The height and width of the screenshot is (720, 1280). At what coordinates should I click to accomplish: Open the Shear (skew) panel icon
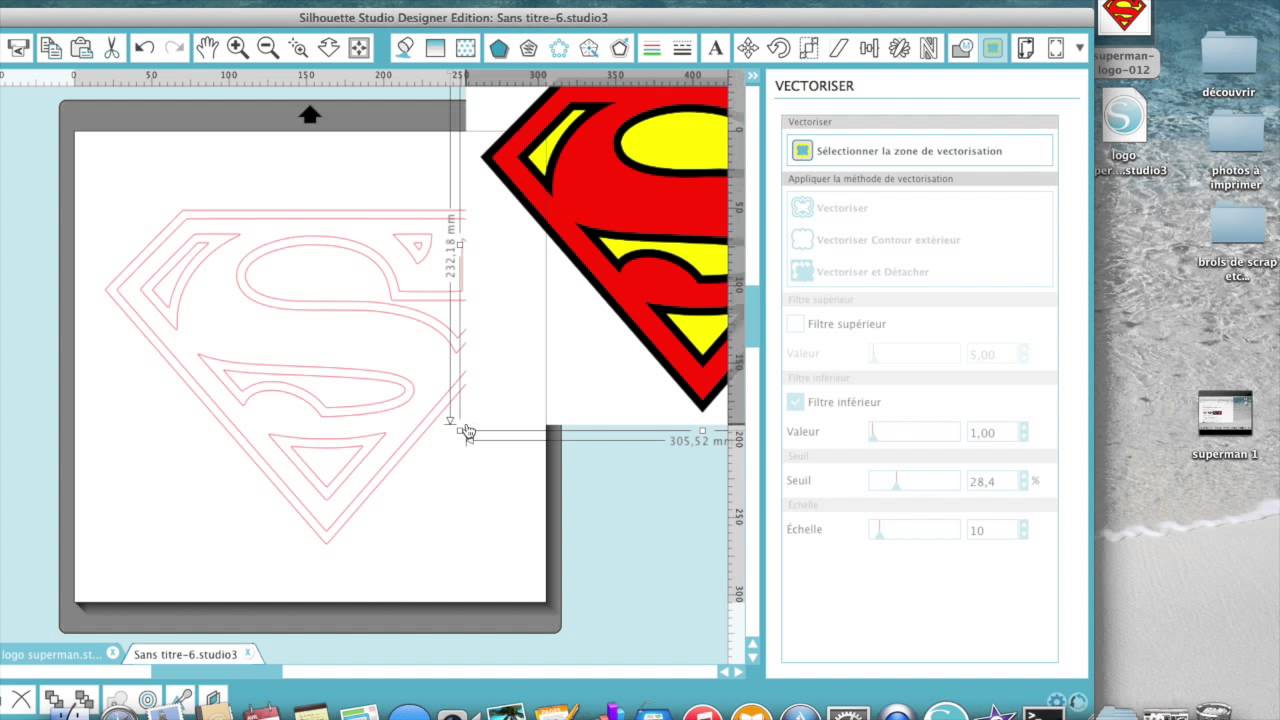(x=838, y=47)
